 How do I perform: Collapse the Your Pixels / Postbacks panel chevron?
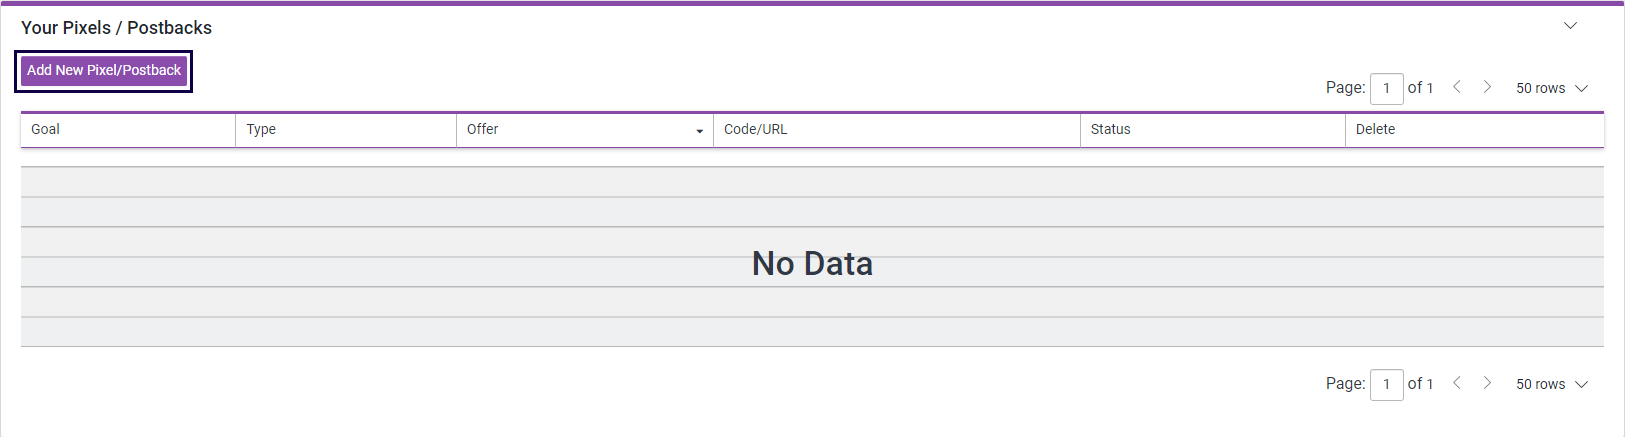1570,26
